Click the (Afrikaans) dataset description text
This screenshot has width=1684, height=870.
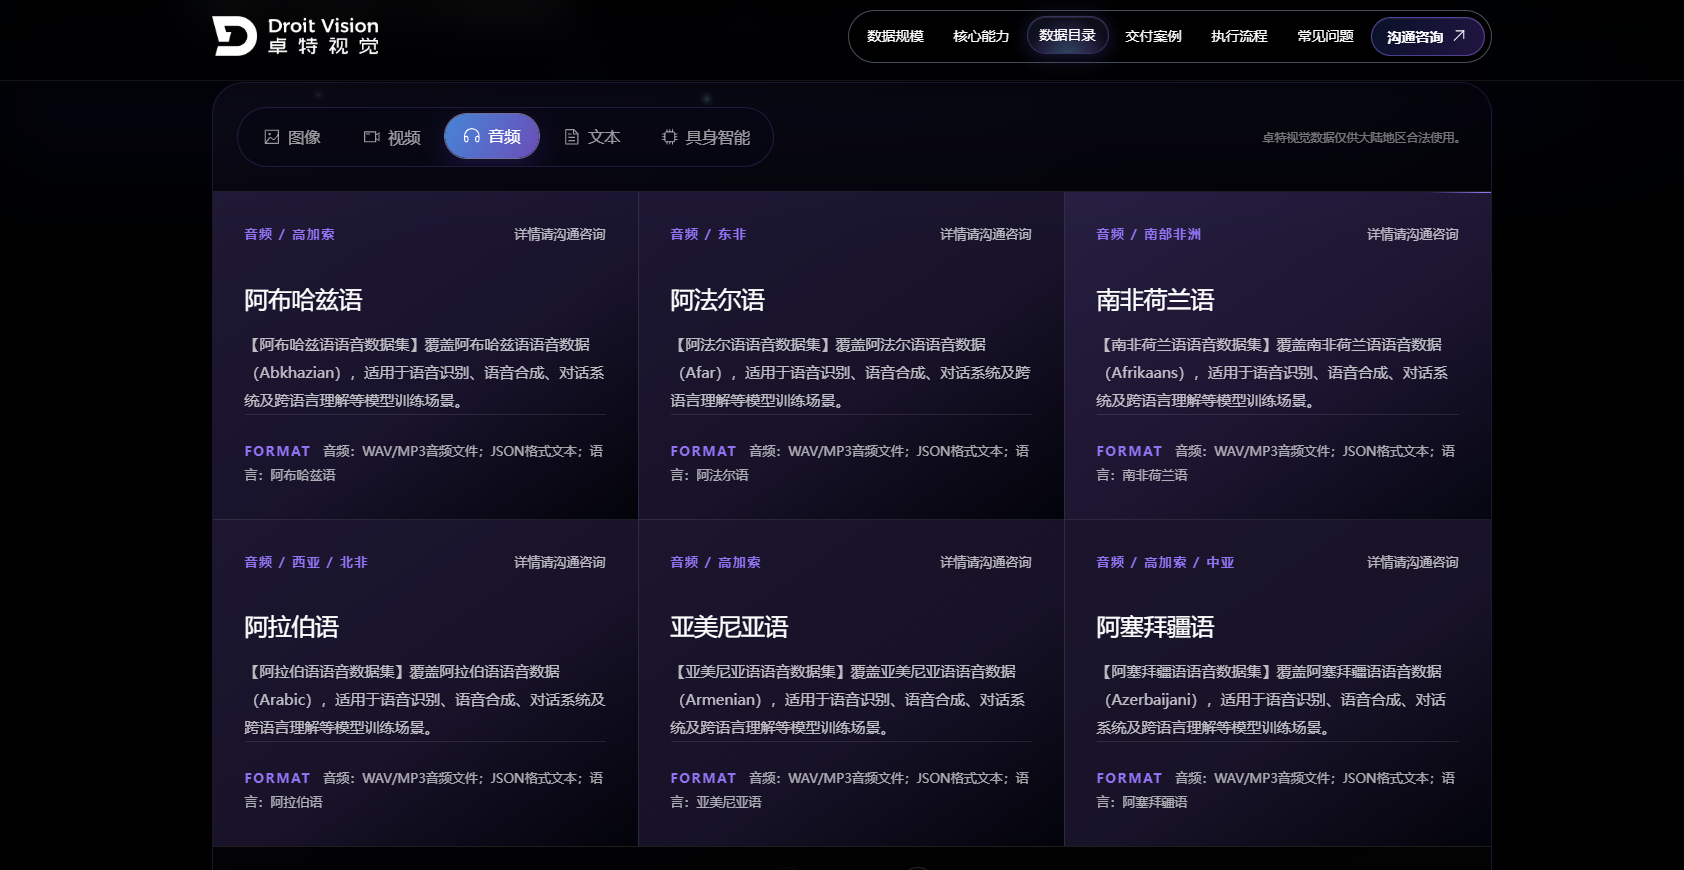pos(1277,372)
